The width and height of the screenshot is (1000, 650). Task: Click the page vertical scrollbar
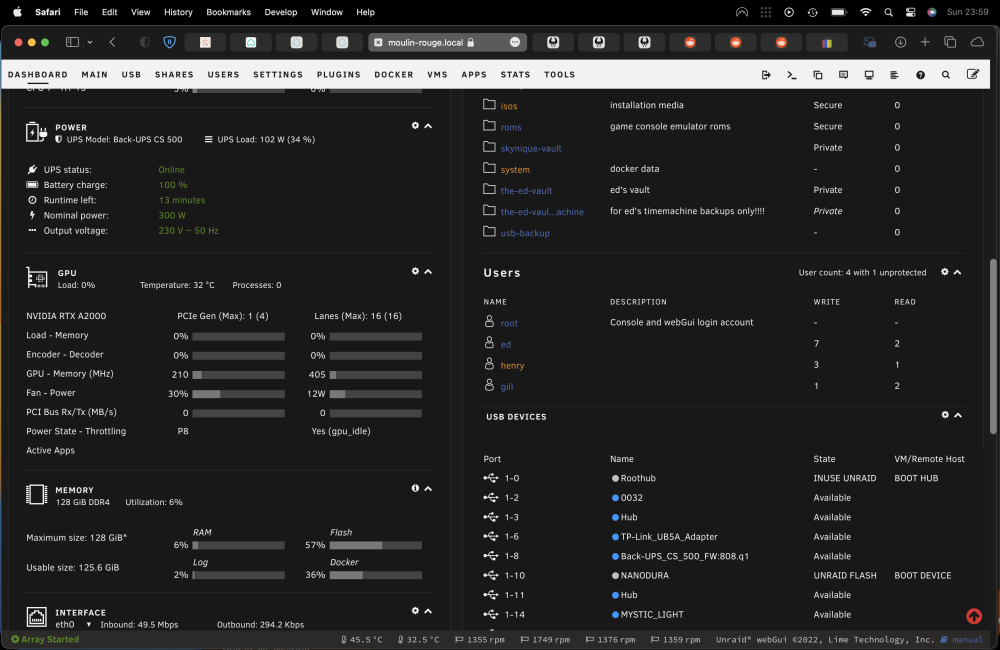click(x=993, y=347)
